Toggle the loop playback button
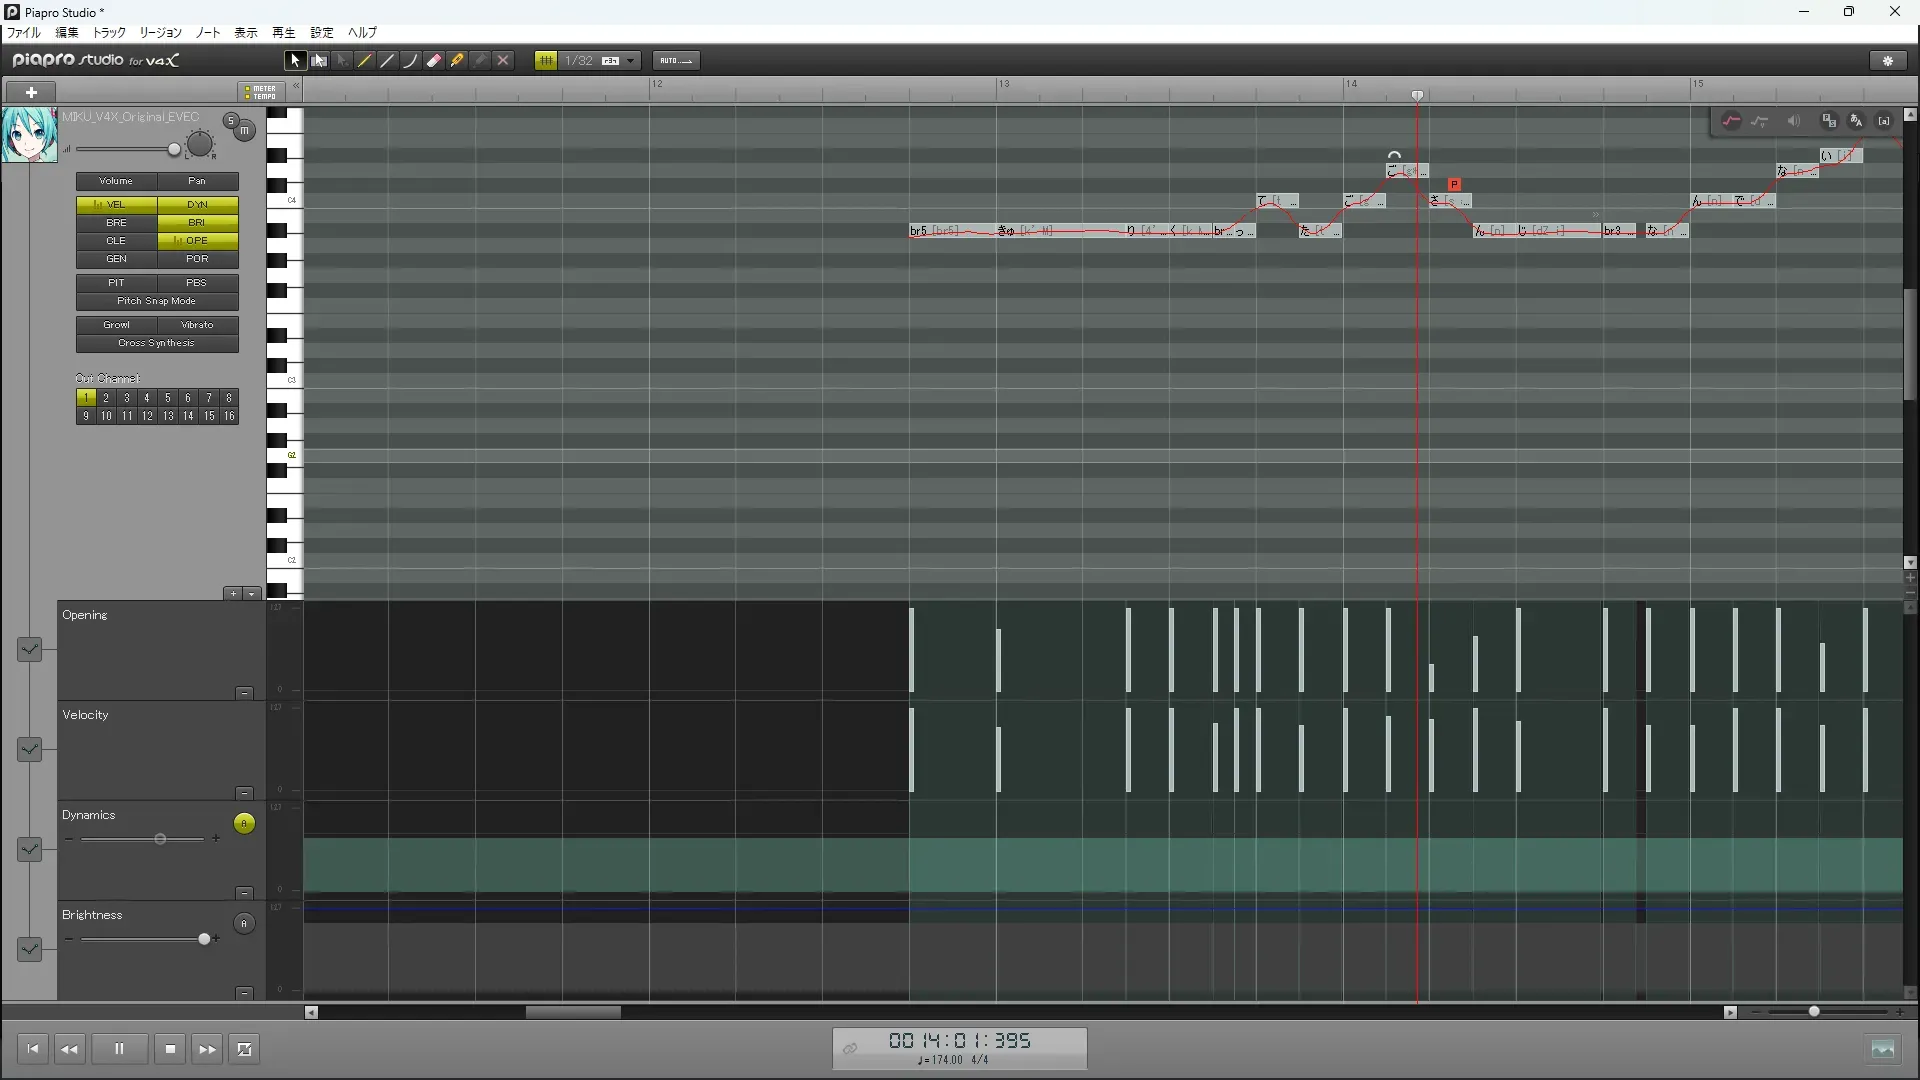The width and height of the screenshot is (1920, 1080). (x=244, y=1049)
